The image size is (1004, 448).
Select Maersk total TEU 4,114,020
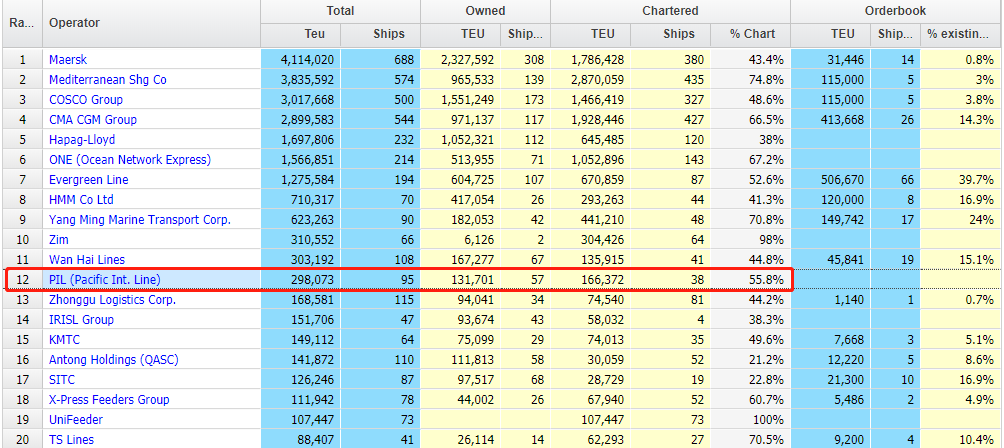tap(307, 60)
